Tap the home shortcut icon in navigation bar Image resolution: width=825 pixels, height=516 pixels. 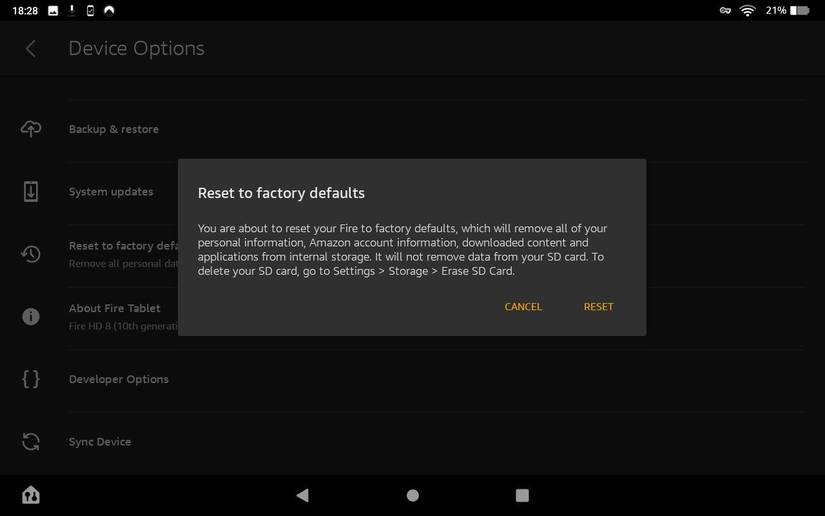[31, 495]
